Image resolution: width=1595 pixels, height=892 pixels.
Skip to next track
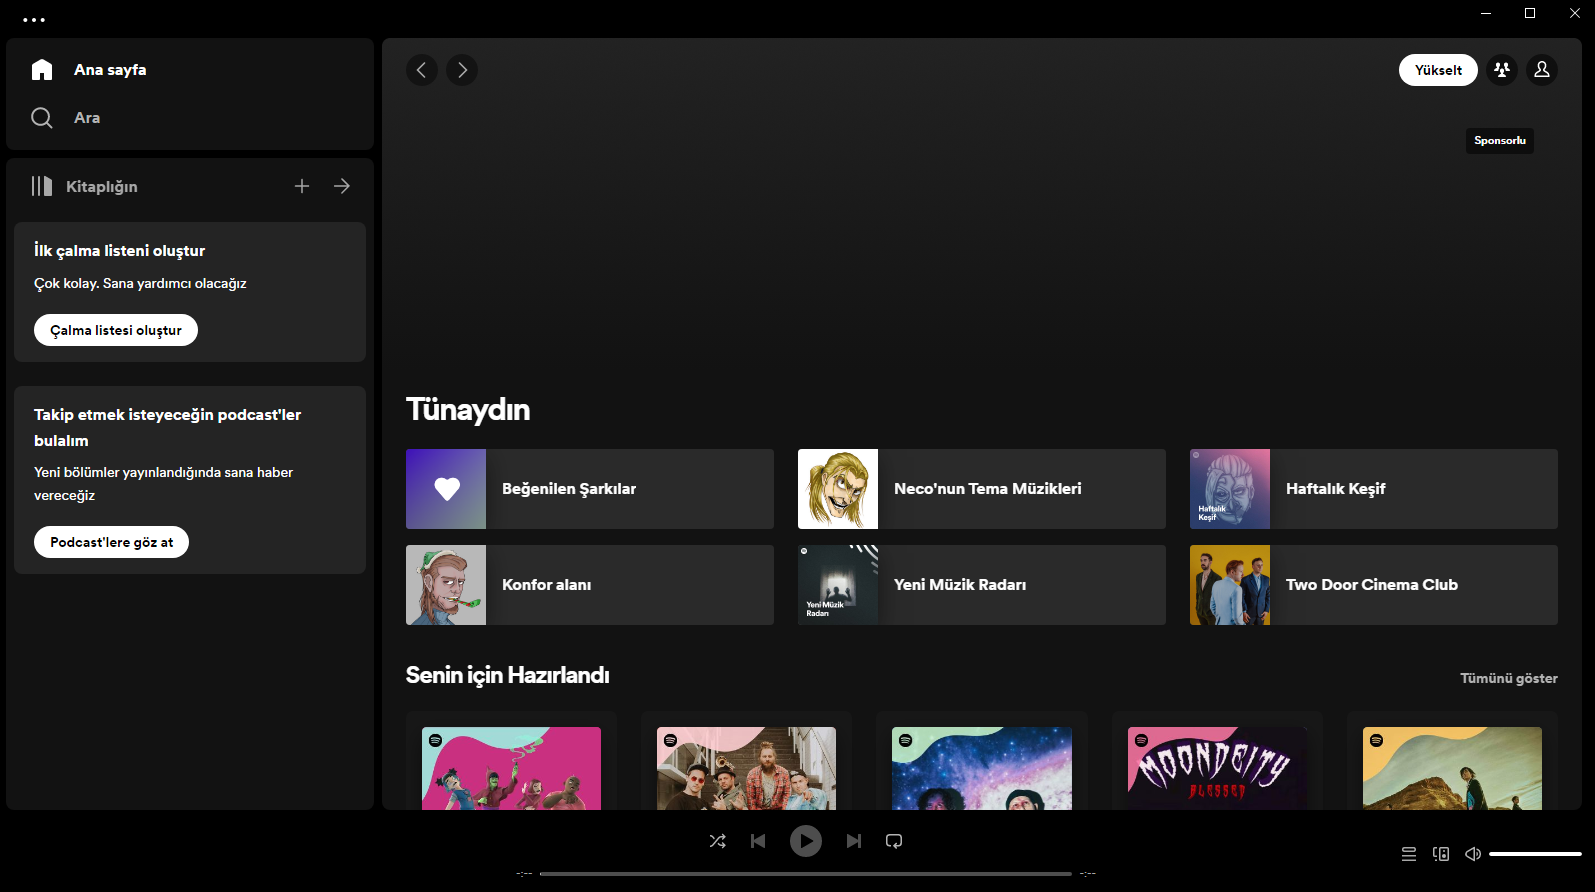pos(854,841)
